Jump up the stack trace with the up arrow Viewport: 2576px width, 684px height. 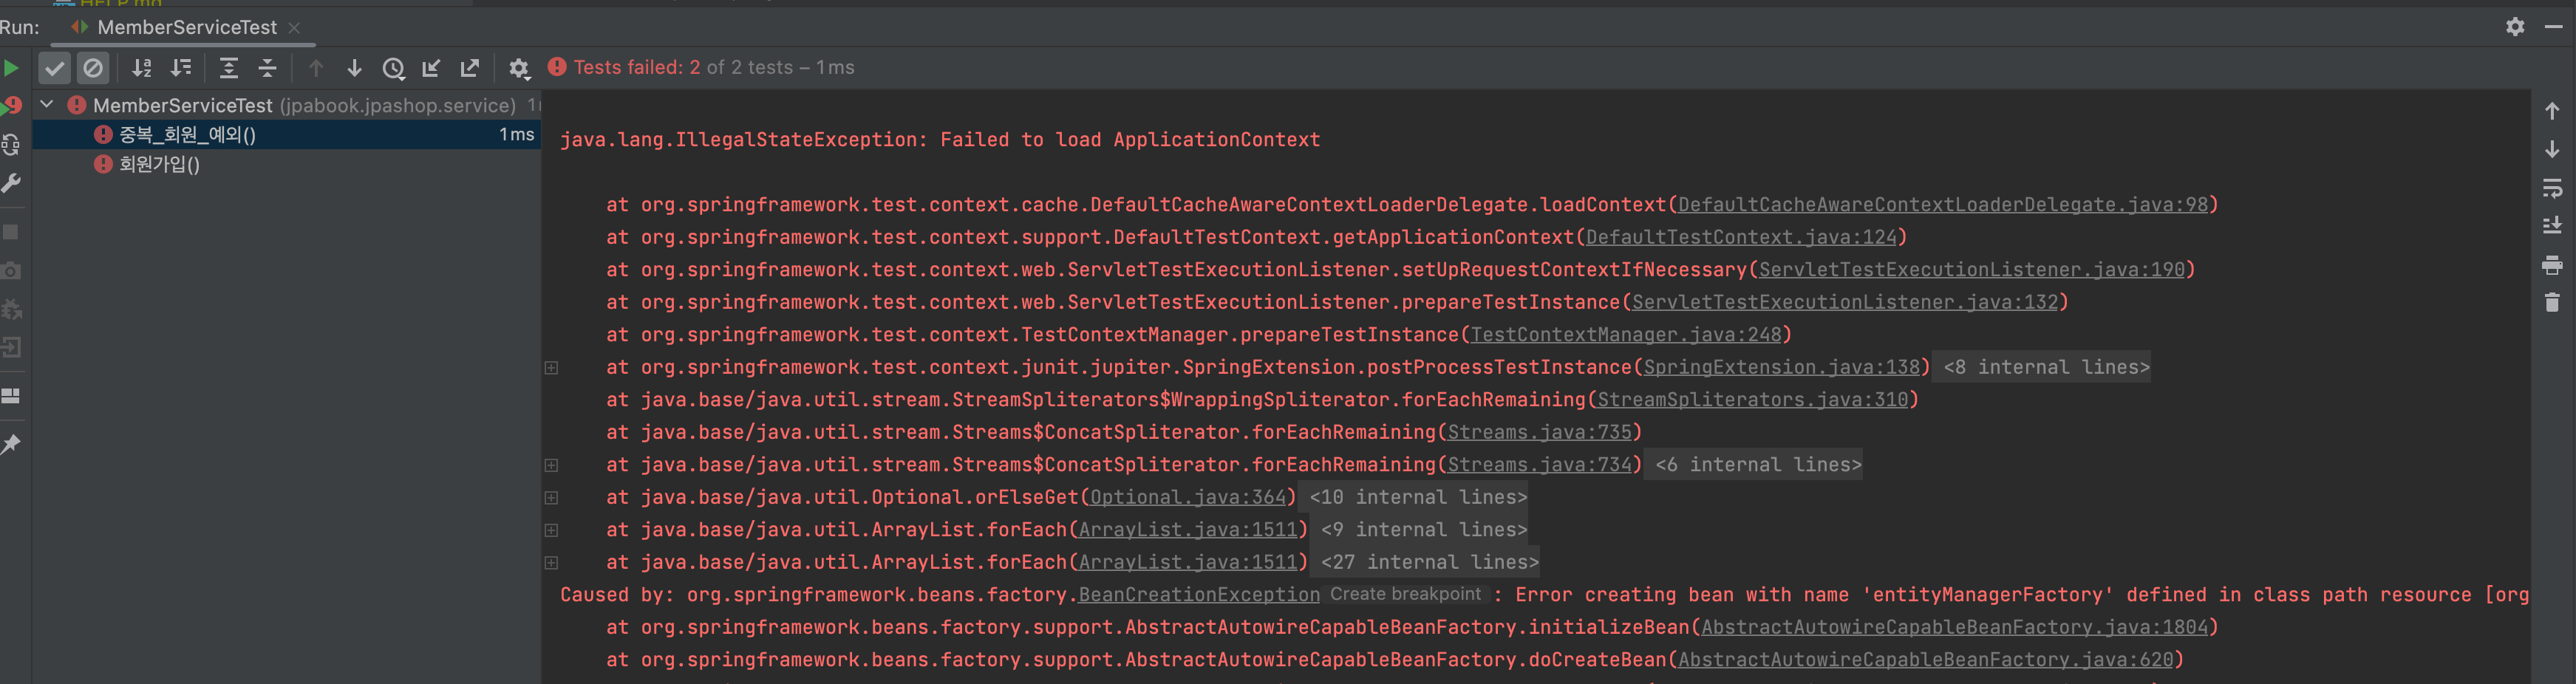pos(2552,111)
